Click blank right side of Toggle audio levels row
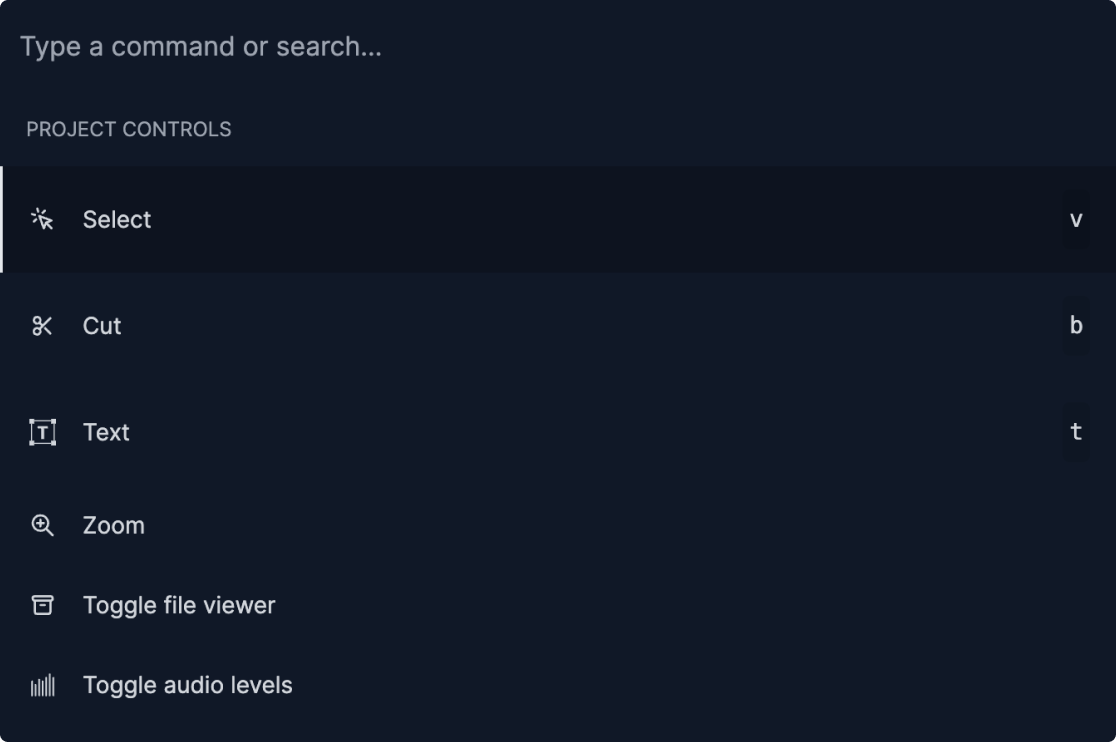This screenshot has height=742, width=1116. (x=800, y=685)
